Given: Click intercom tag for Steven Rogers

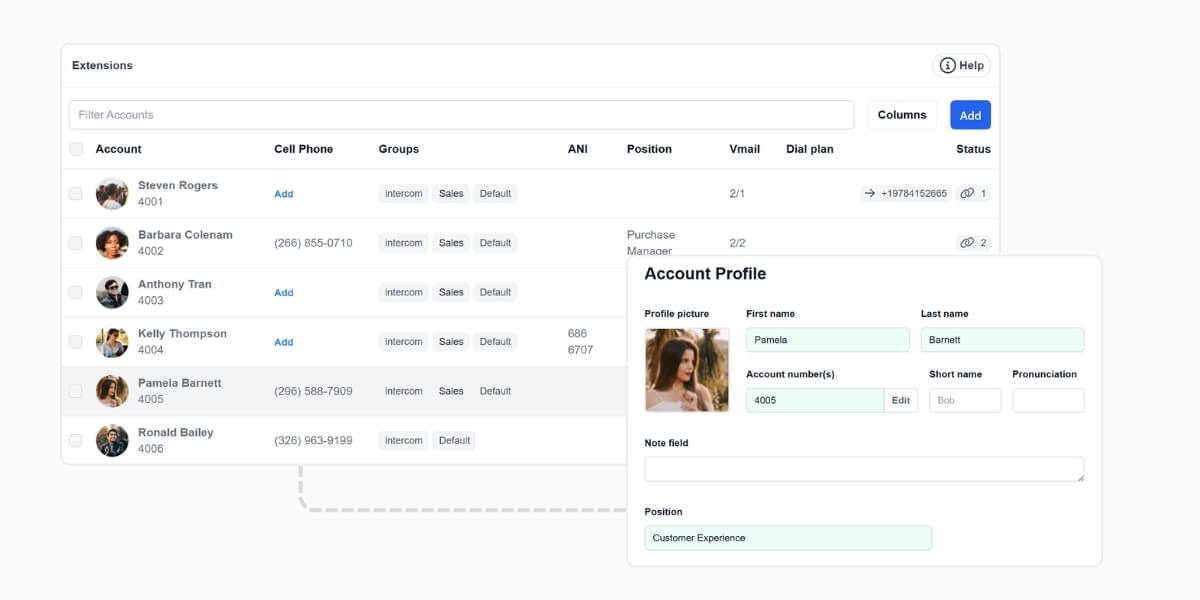Looking at the screenshot, I should pyautogui.click(x=404, y=193).
